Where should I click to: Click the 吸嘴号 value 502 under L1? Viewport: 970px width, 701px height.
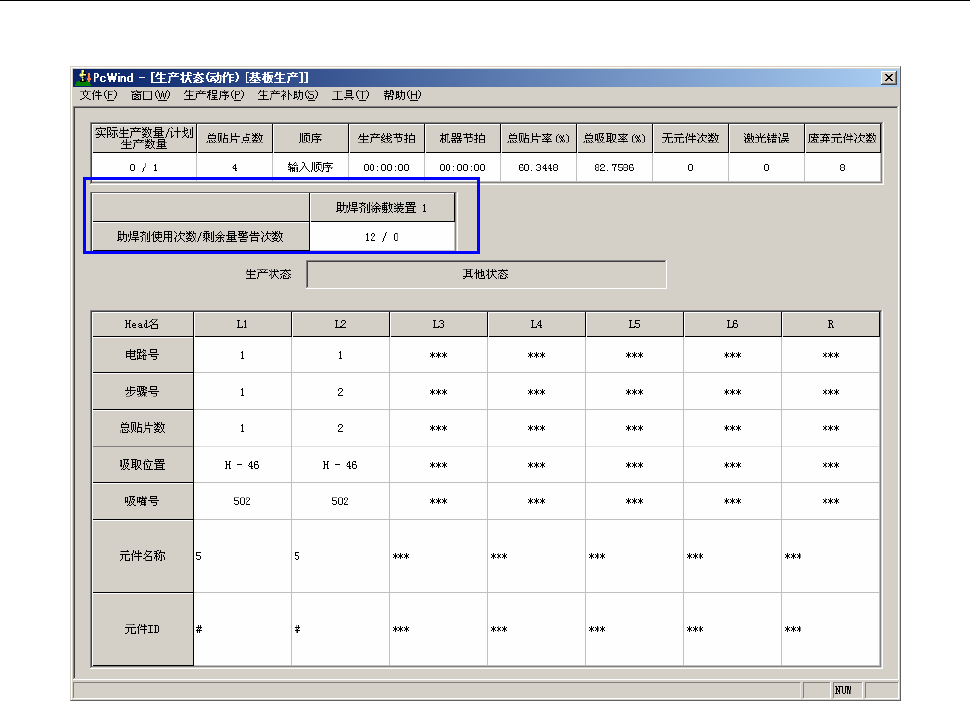coord(242,501)
